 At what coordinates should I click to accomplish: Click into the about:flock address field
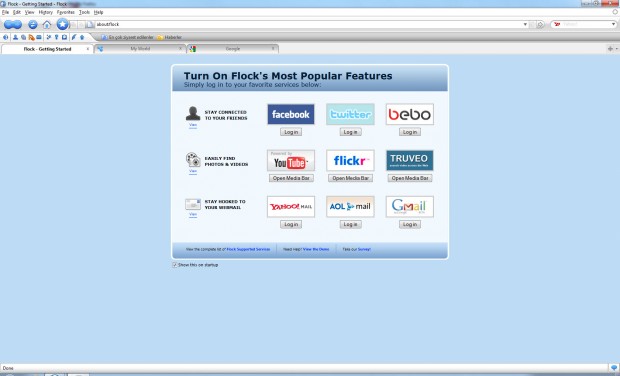pos(308,25)
